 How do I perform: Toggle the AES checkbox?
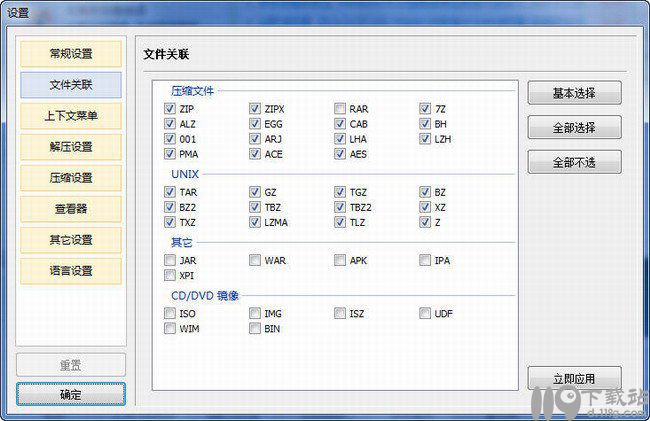click(340, 154)
